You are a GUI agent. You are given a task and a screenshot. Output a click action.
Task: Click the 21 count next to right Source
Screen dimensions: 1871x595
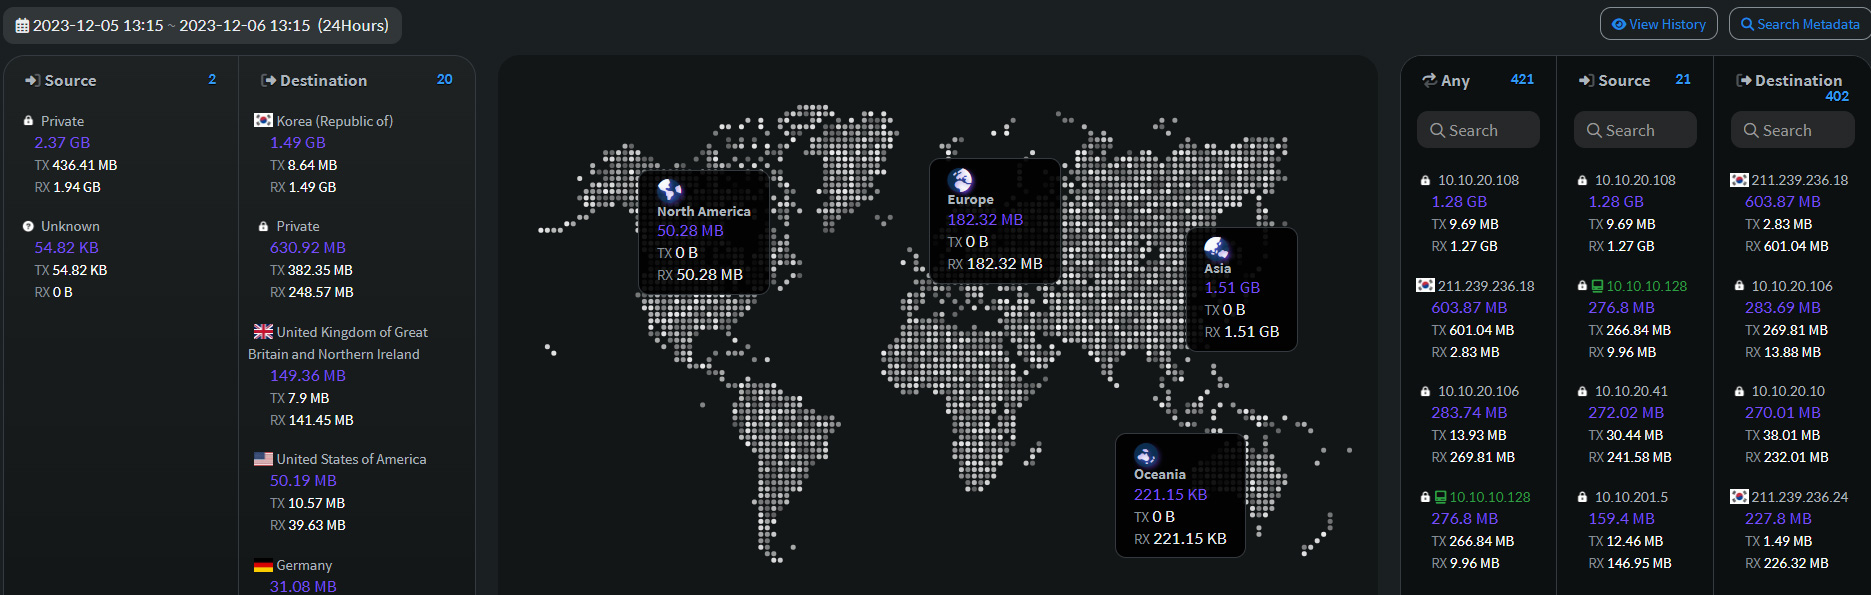(x=1683, y=79)
